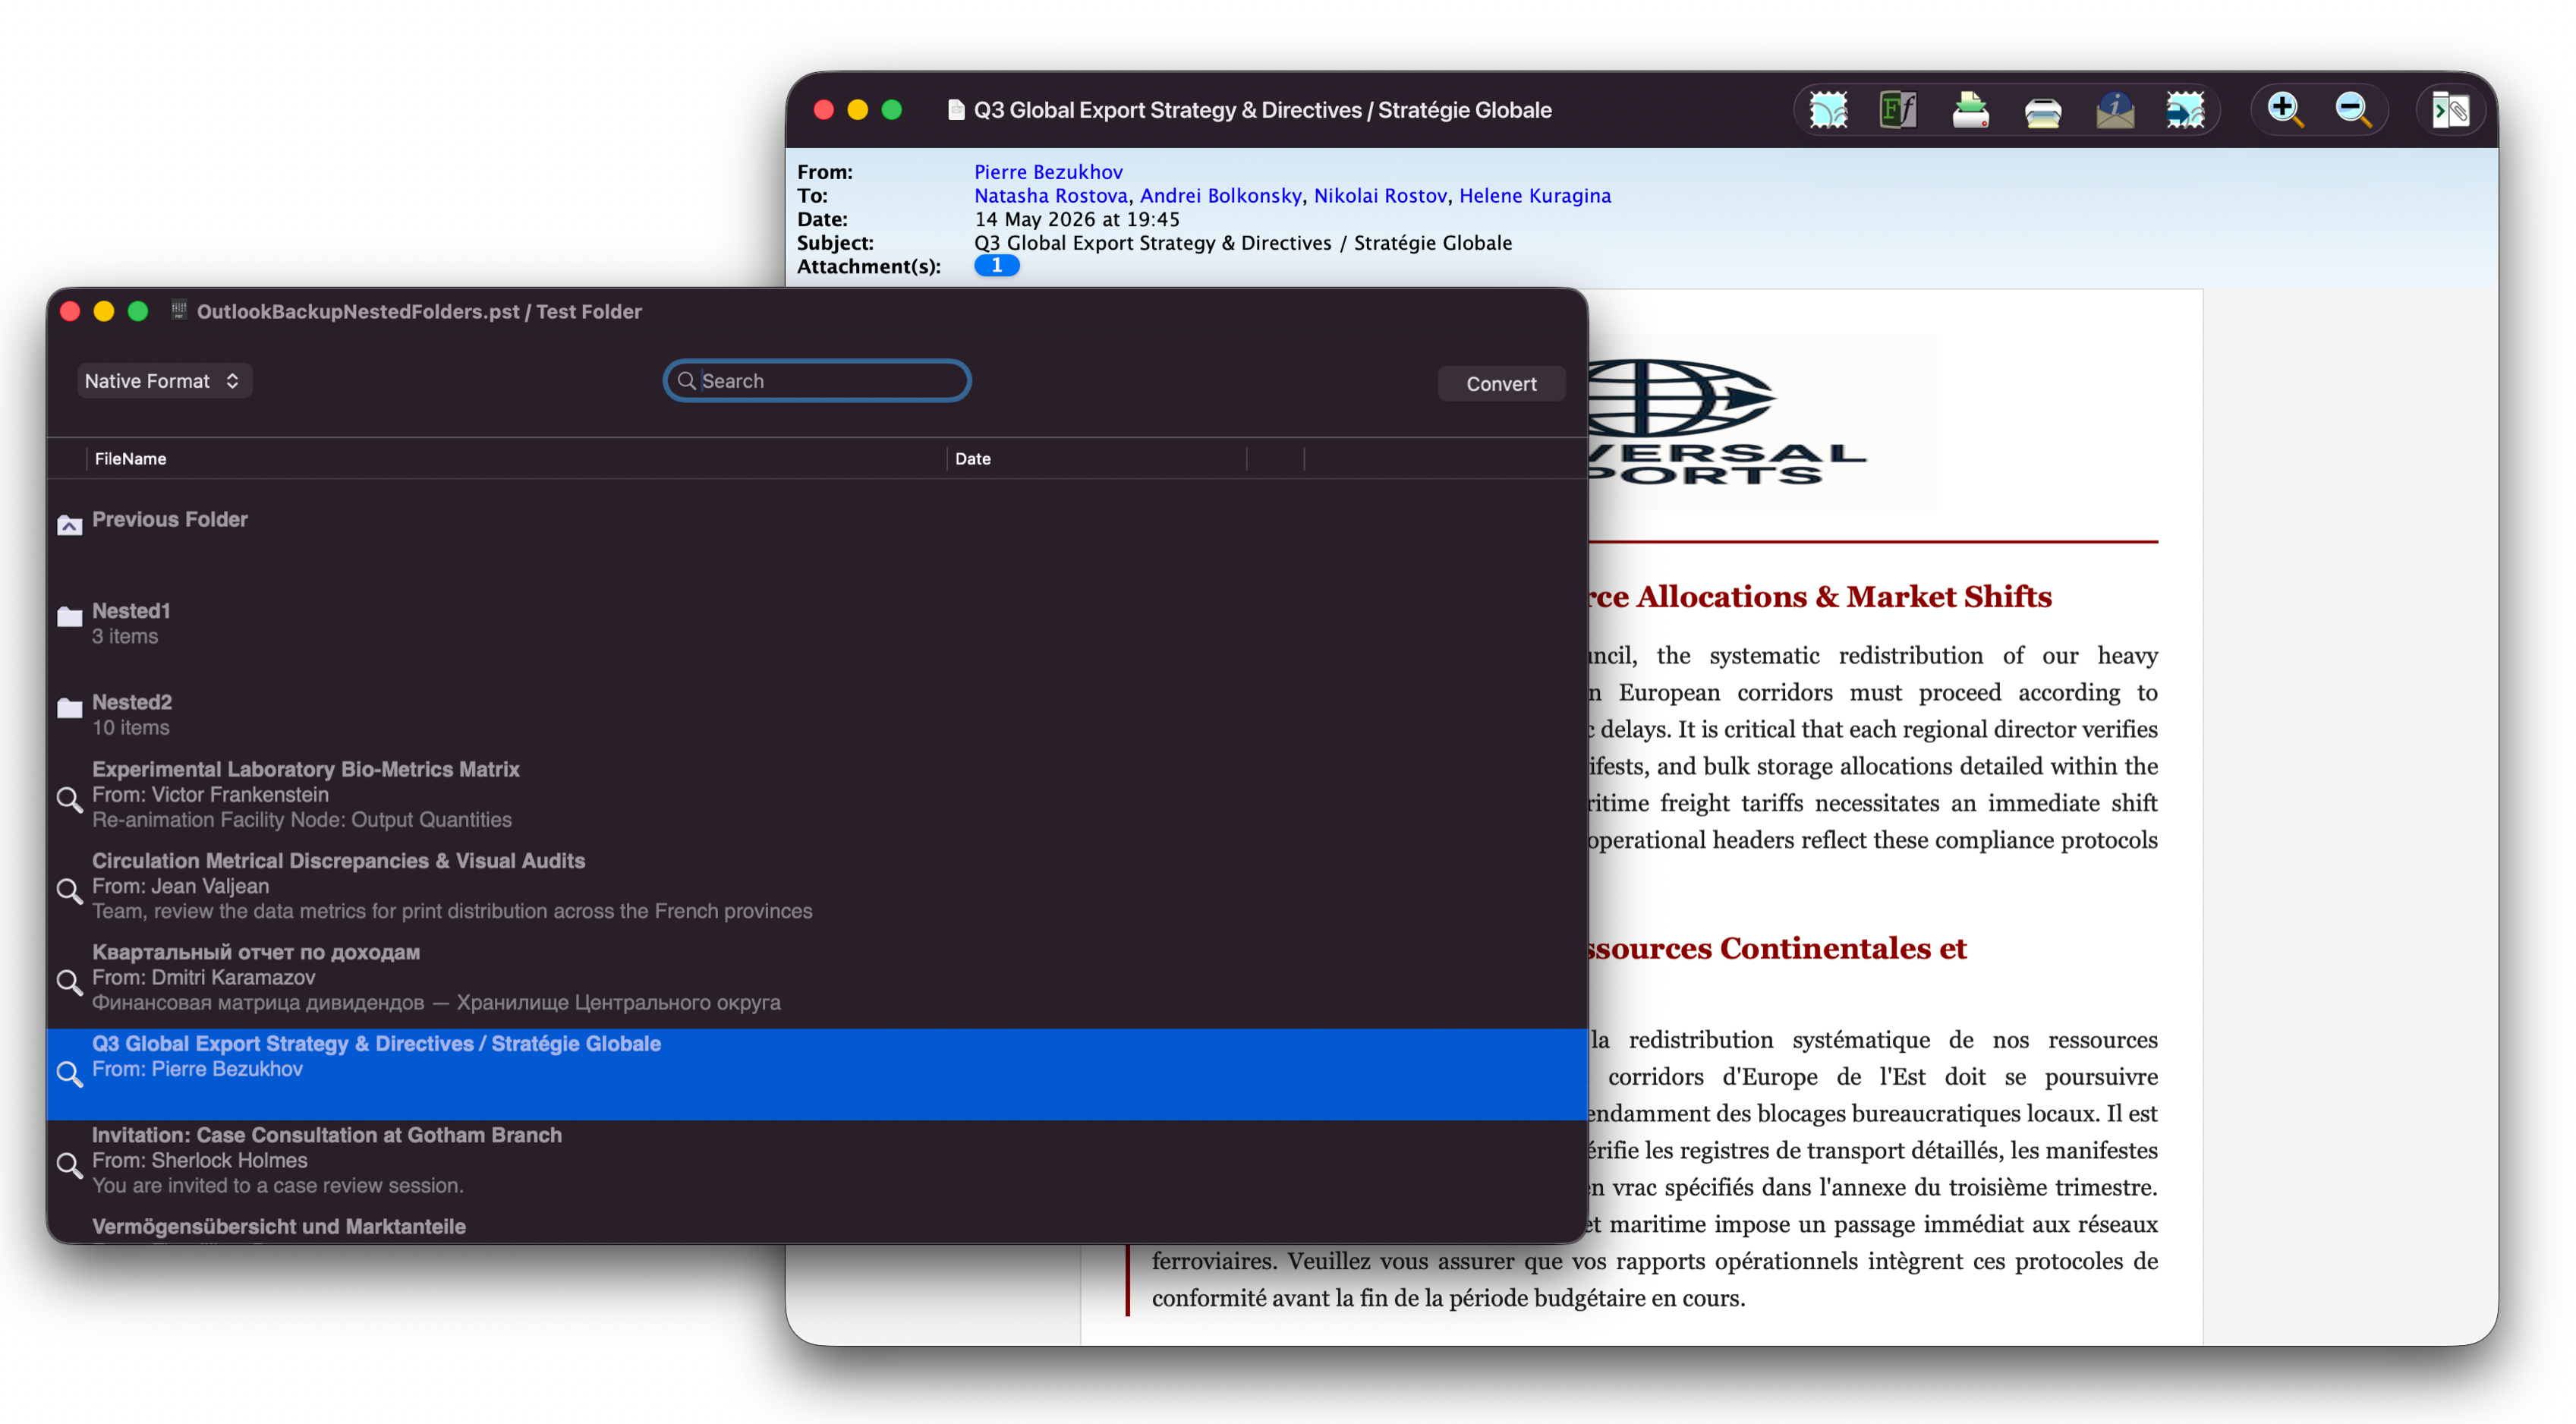Click the Subject line text in email header

tap(1242, 243)
